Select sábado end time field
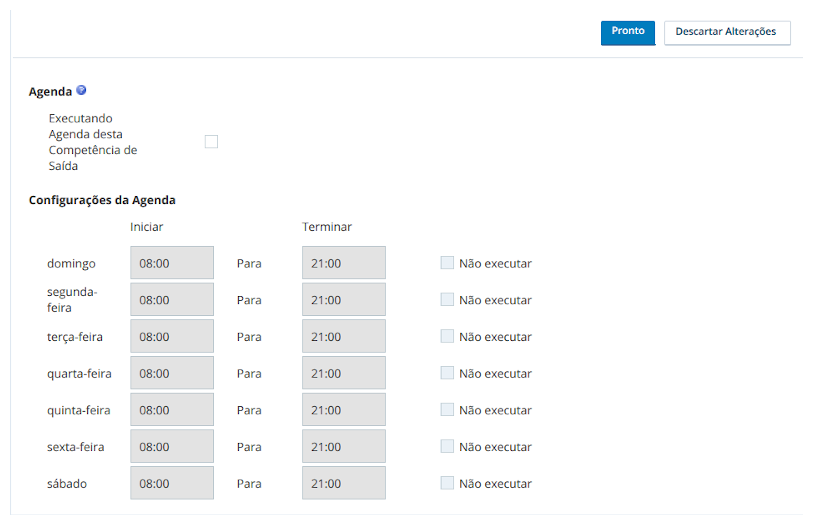The height and width of the screenshot is (526, 814). click(344, 483)
